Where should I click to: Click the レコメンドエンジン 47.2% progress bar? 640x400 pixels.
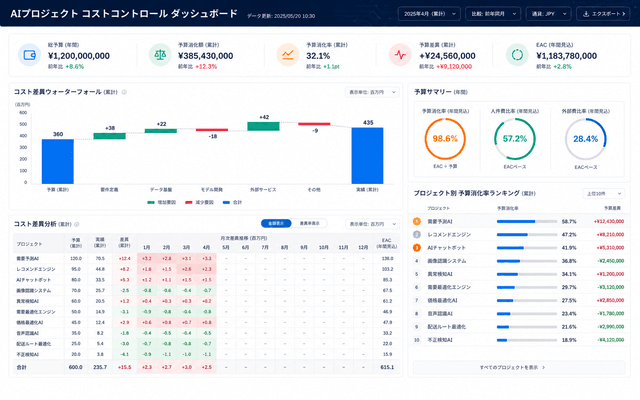[x=527, y=235]
